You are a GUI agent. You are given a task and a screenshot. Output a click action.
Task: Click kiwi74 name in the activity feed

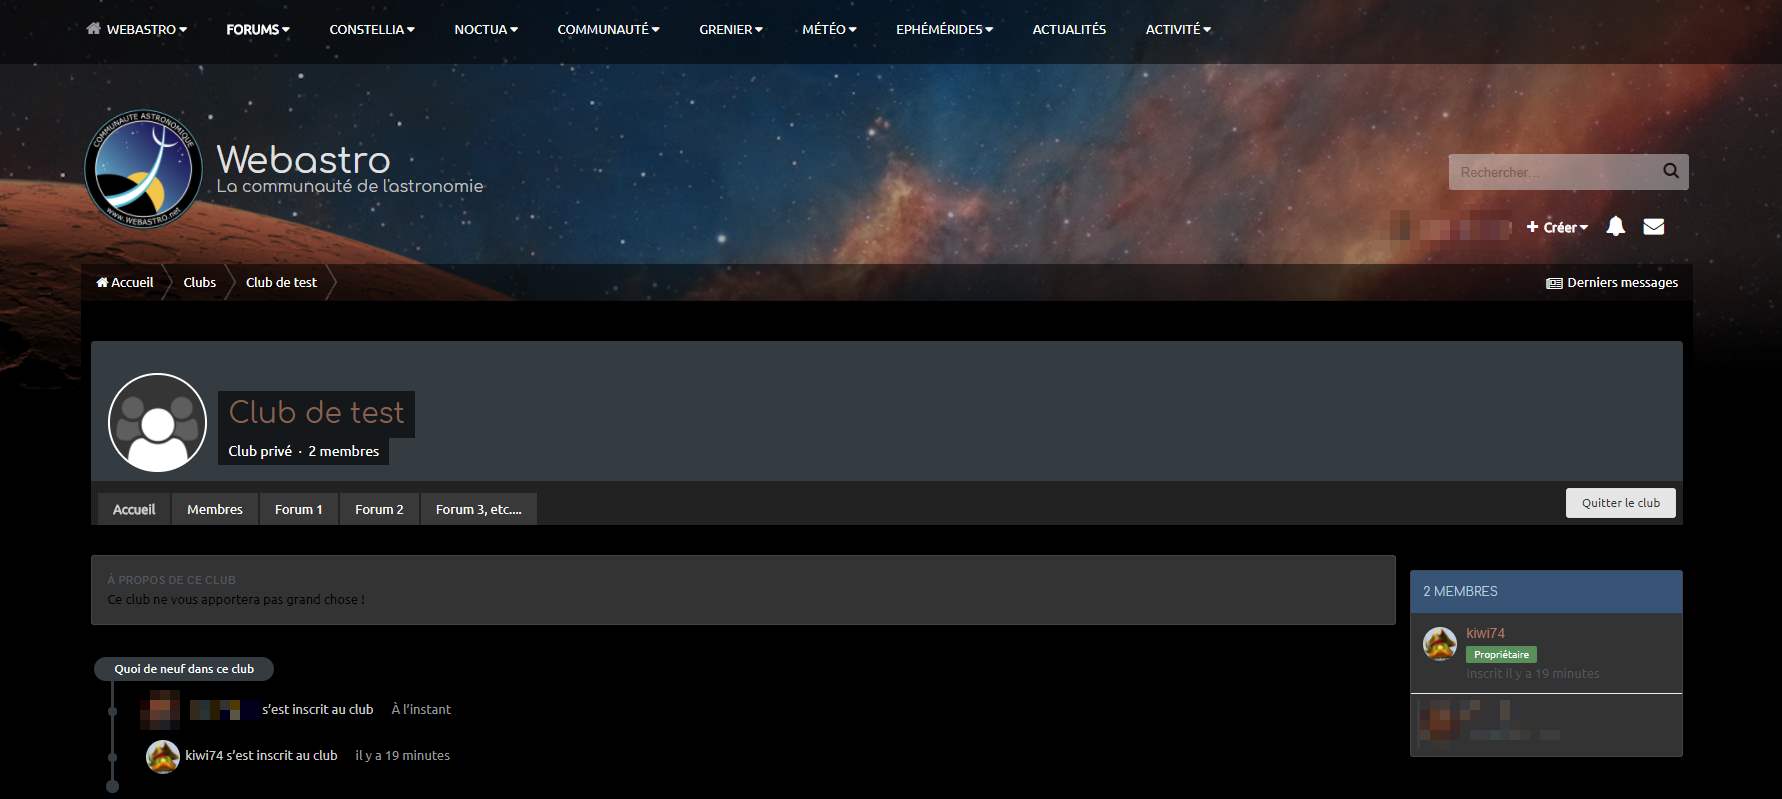click(204, 756)
